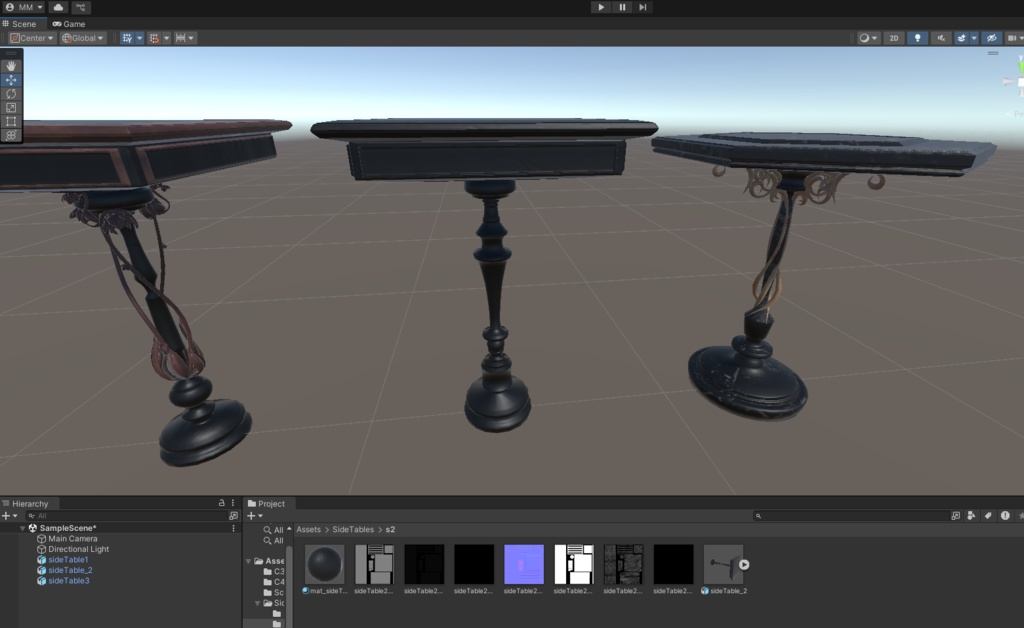Viewport: 1024px width, 628px height.
Task: Select sideTable1 in Hierarchy
Action: click(x=68, y=559)
